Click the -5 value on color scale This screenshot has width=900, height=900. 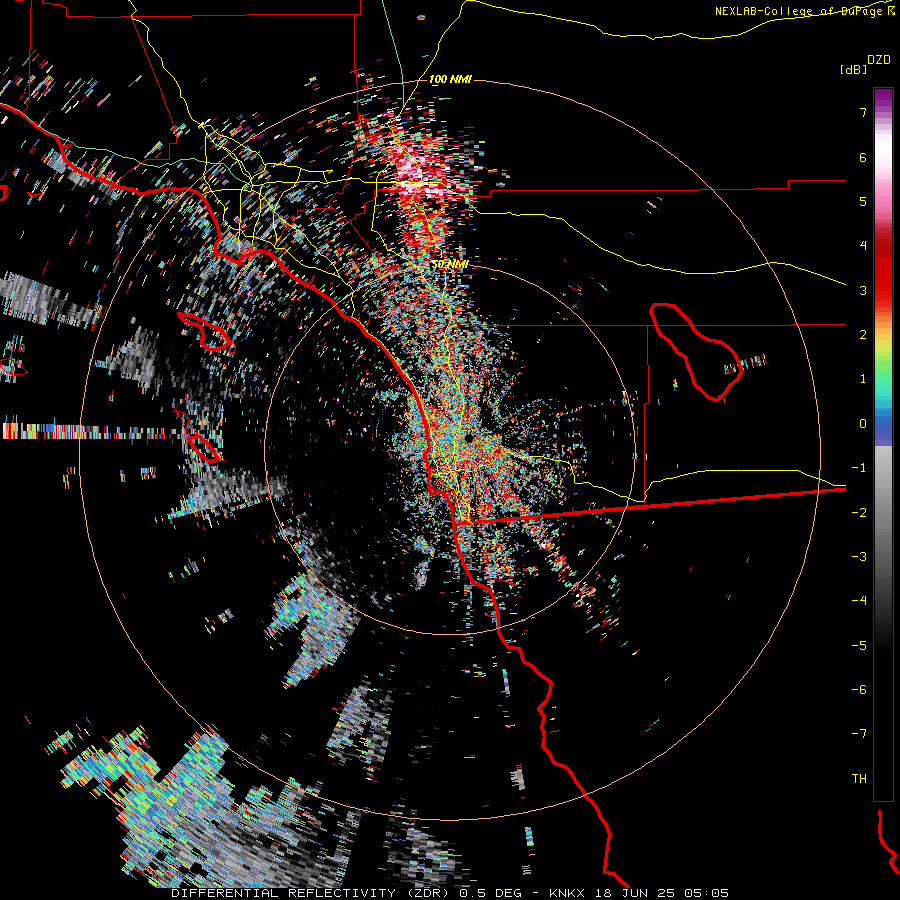pyautogui.click(x=859, y=646)
